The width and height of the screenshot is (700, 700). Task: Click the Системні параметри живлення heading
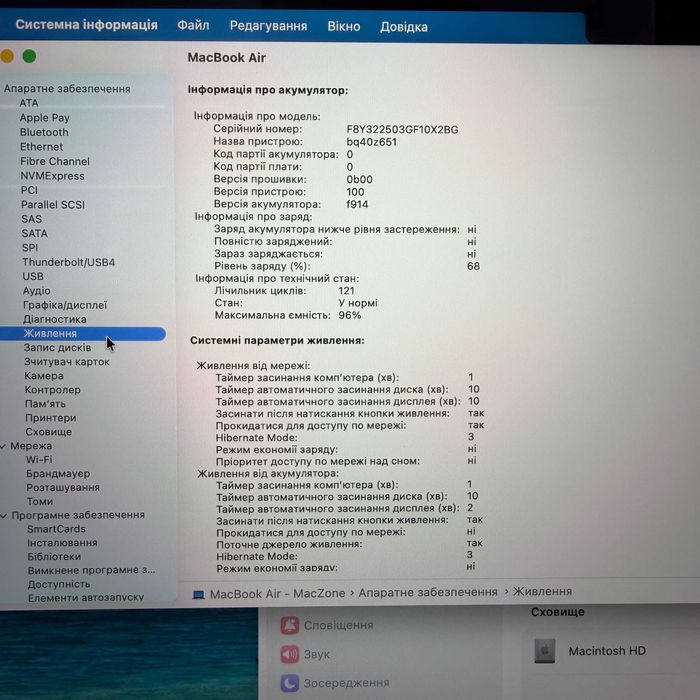(277, 341)
